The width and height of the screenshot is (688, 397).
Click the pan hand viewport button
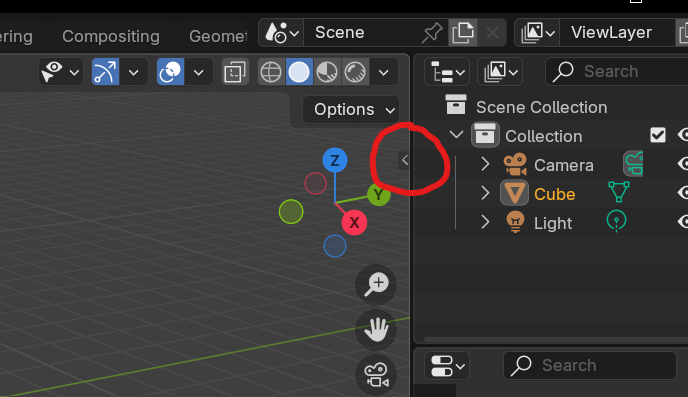[x=376, y=330]
